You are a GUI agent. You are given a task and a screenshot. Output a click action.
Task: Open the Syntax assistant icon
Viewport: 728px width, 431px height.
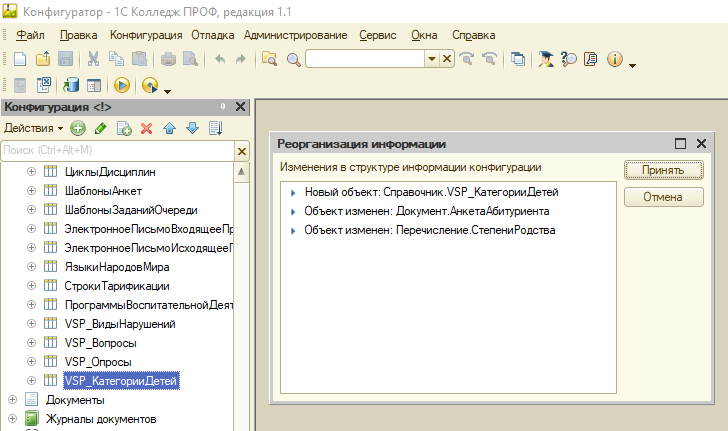click(x=546, y=59)
